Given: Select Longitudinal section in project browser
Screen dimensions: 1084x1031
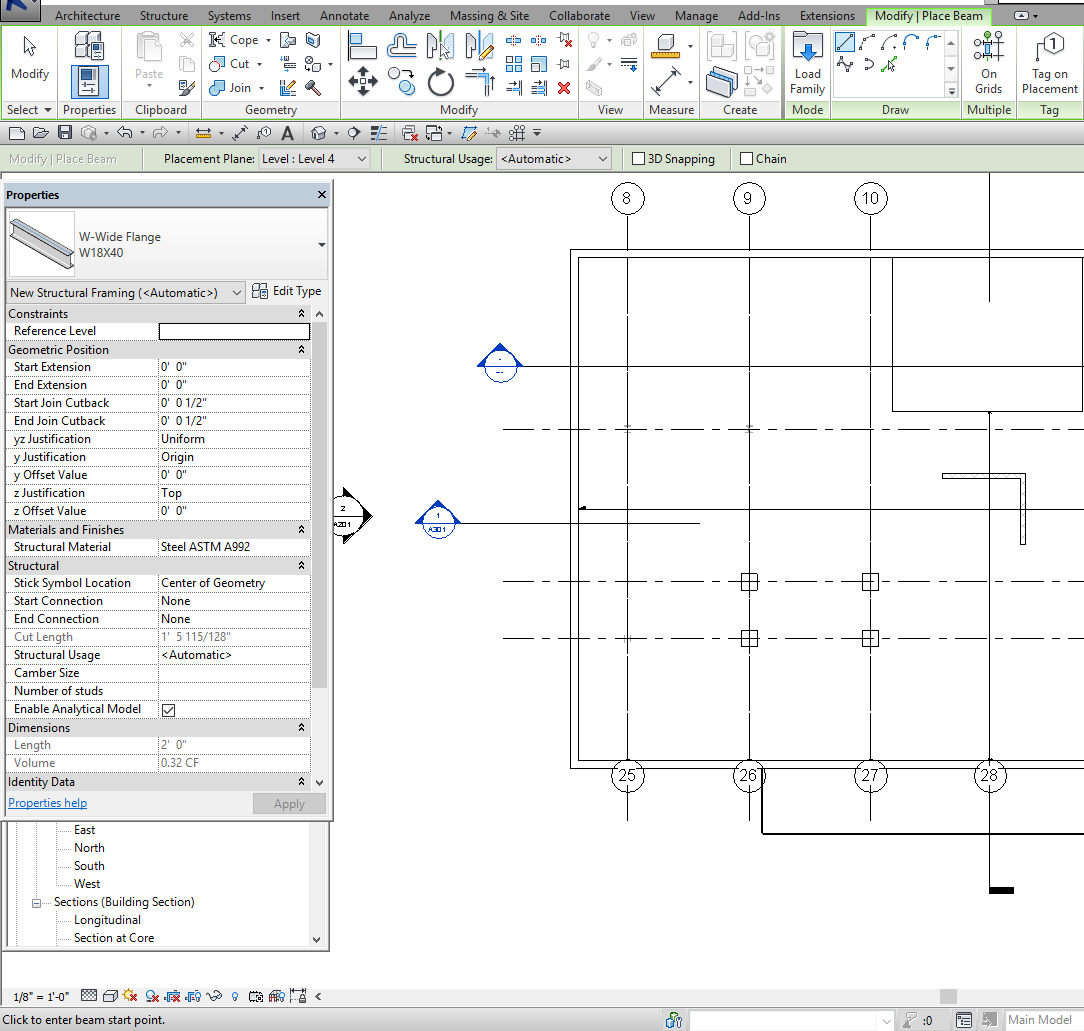Looking at the screenshot, I should click(x=107, y=919).
